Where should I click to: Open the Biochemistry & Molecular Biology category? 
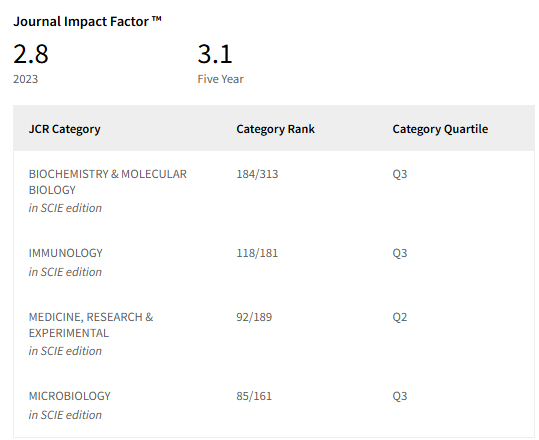(108, 182)
